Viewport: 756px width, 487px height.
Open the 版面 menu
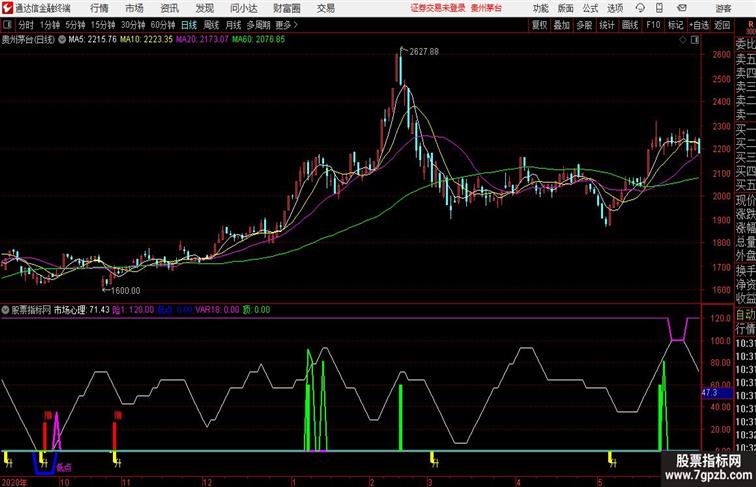pyautogui.click(x=566, y=8)
